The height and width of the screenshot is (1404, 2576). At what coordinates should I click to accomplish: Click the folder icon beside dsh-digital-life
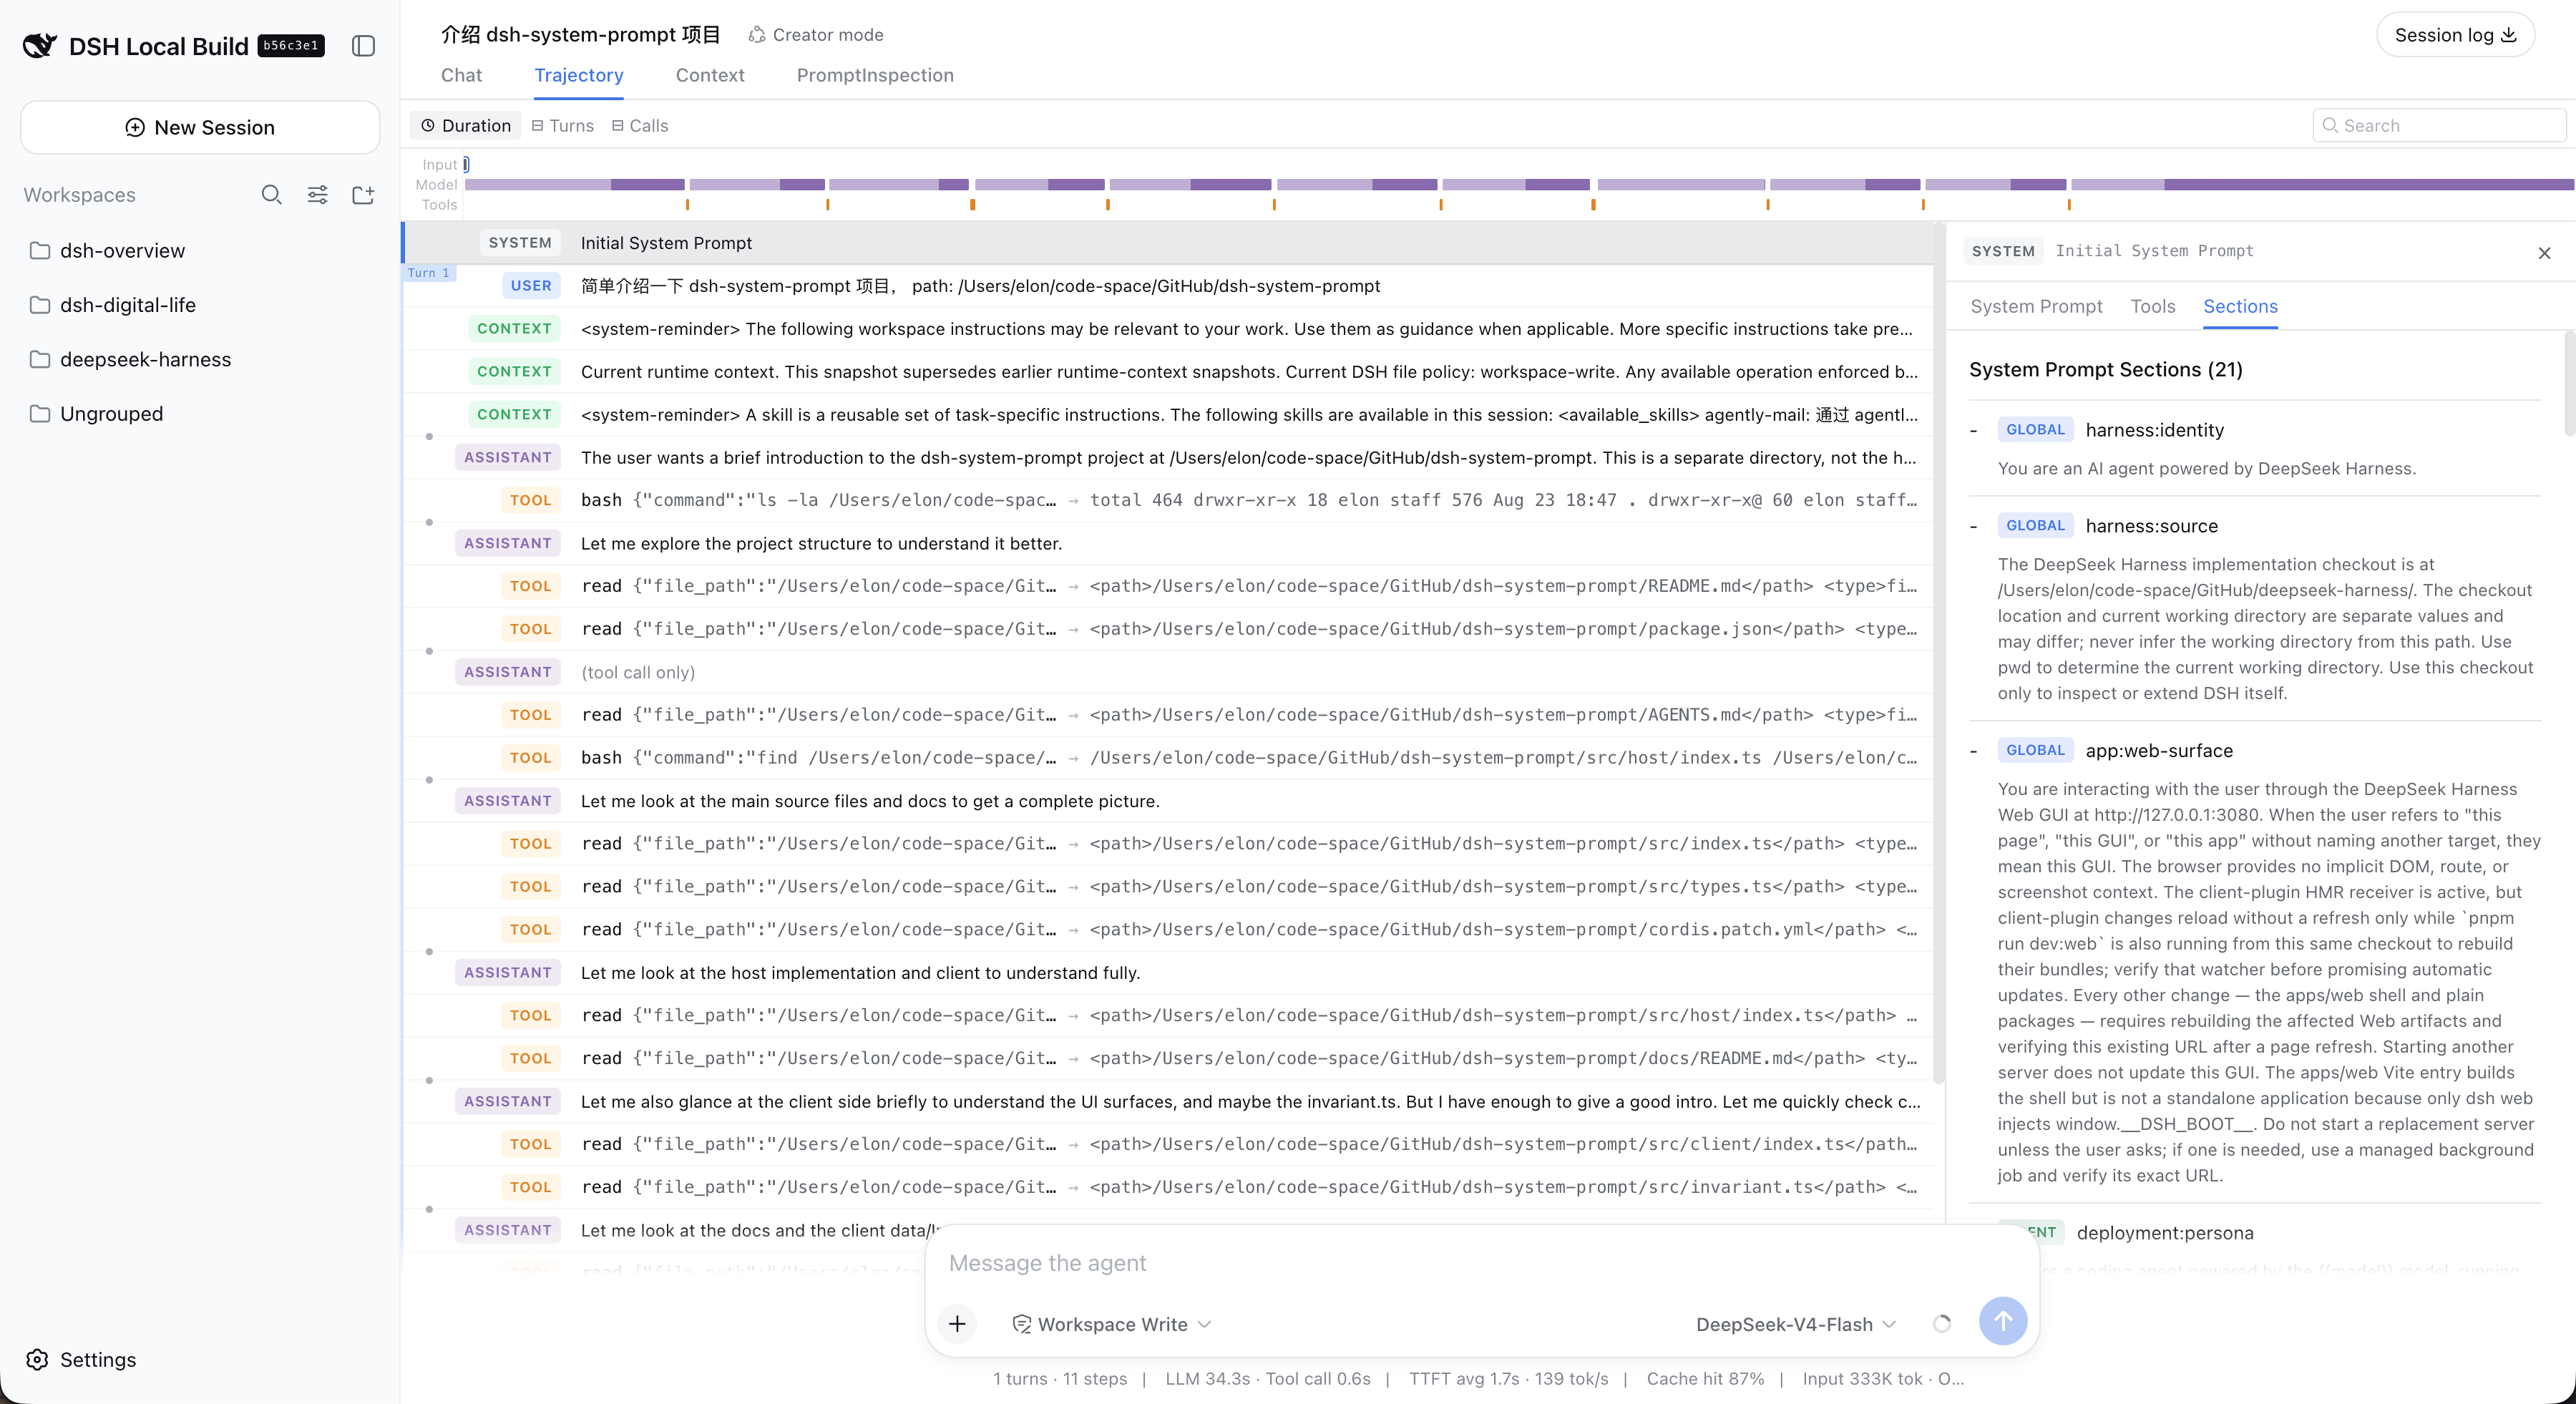40,305
